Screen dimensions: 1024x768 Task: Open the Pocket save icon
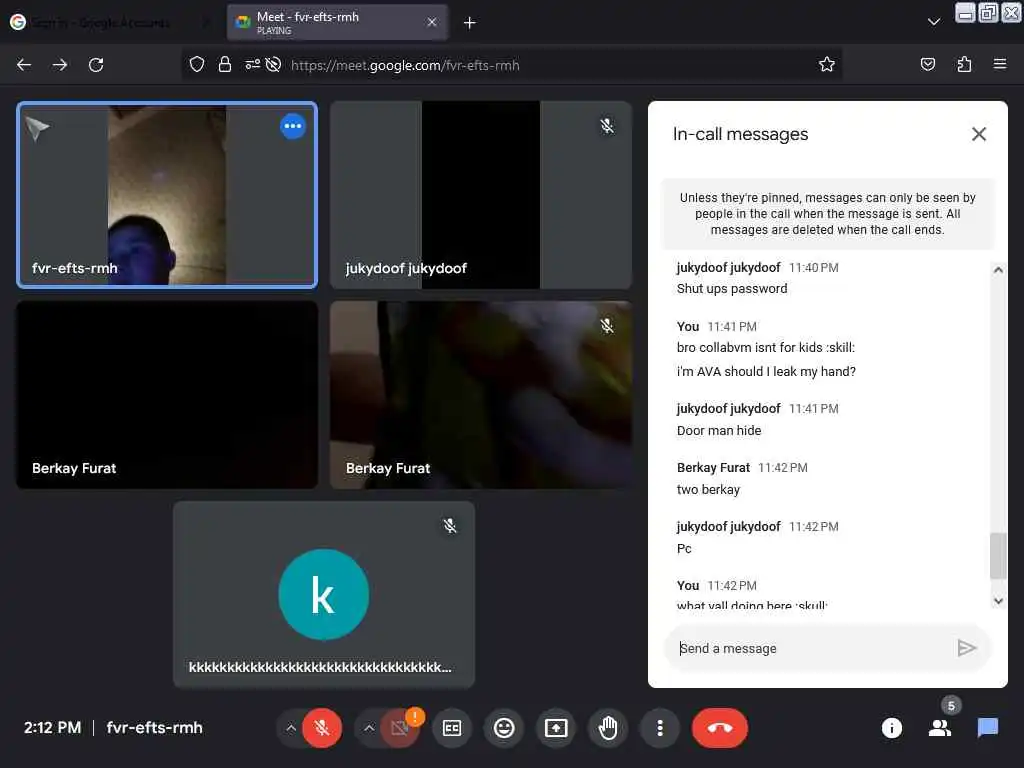click(x=927, y=64)
